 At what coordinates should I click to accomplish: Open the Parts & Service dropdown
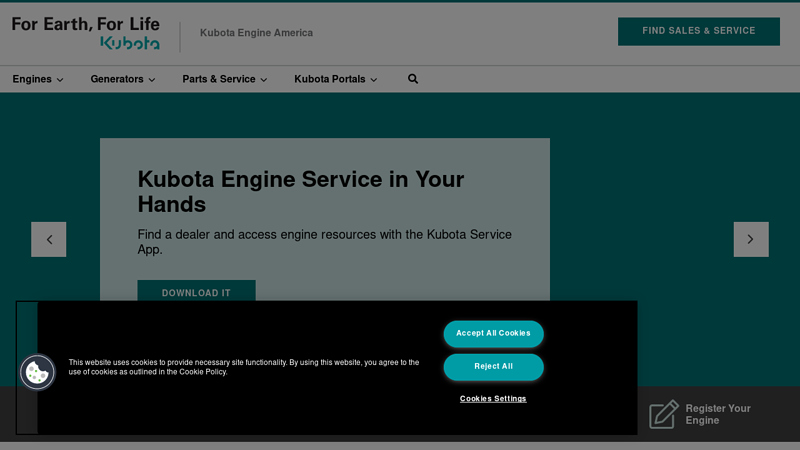(x=224, y=79)
